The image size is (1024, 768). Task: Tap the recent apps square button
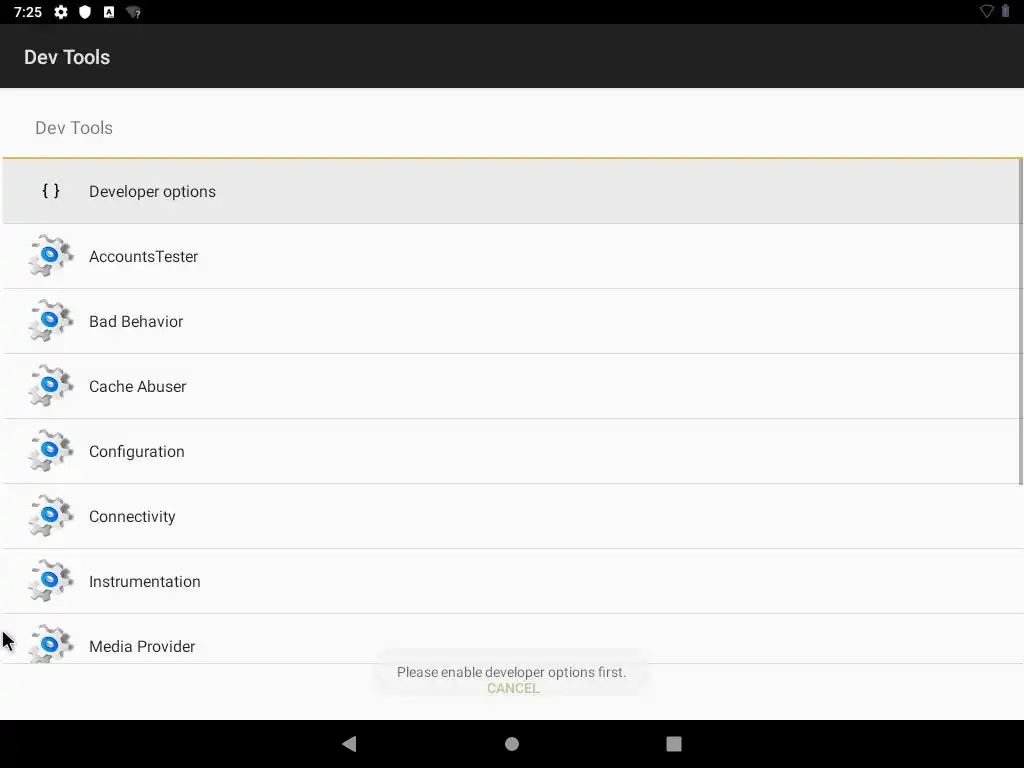tap(674, 744)
